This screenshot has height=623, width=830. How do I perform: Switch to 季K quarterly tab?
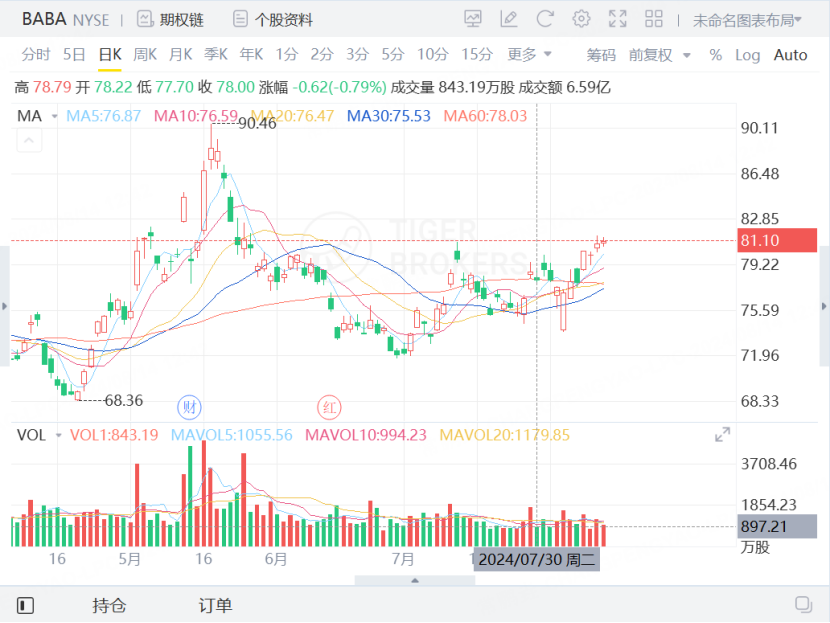point(216,54)
